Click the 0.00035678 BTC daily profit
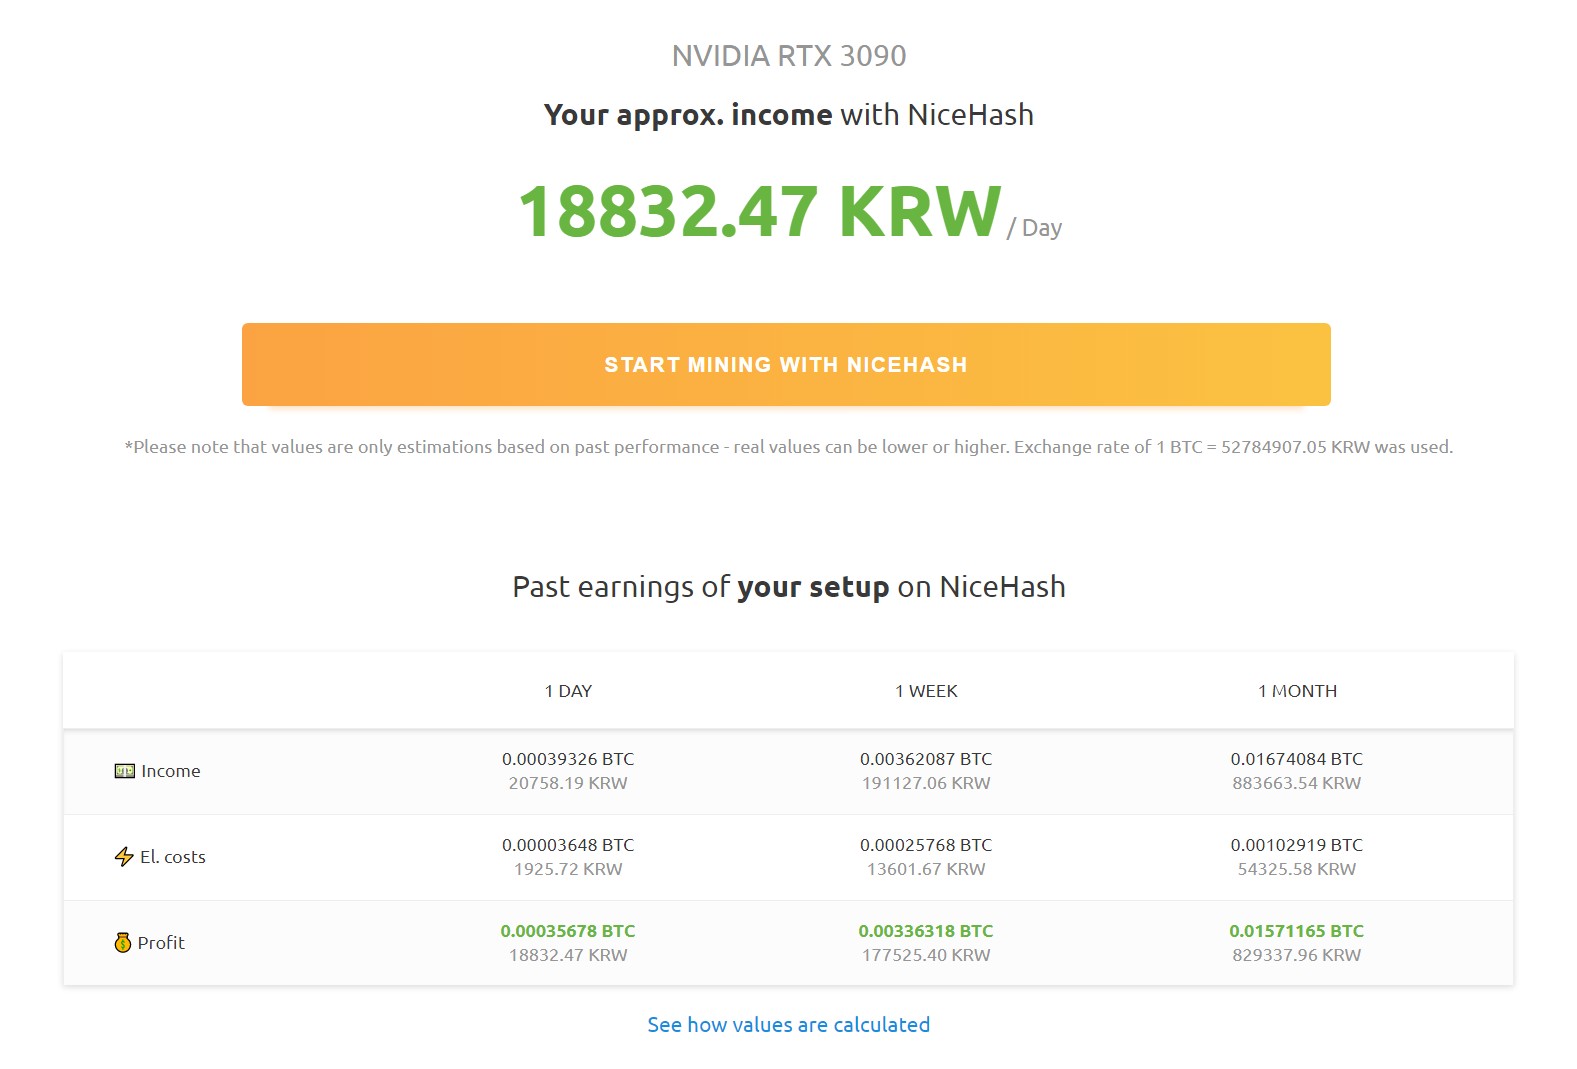The image size is (1577, 1069). (x=568, y=931)
